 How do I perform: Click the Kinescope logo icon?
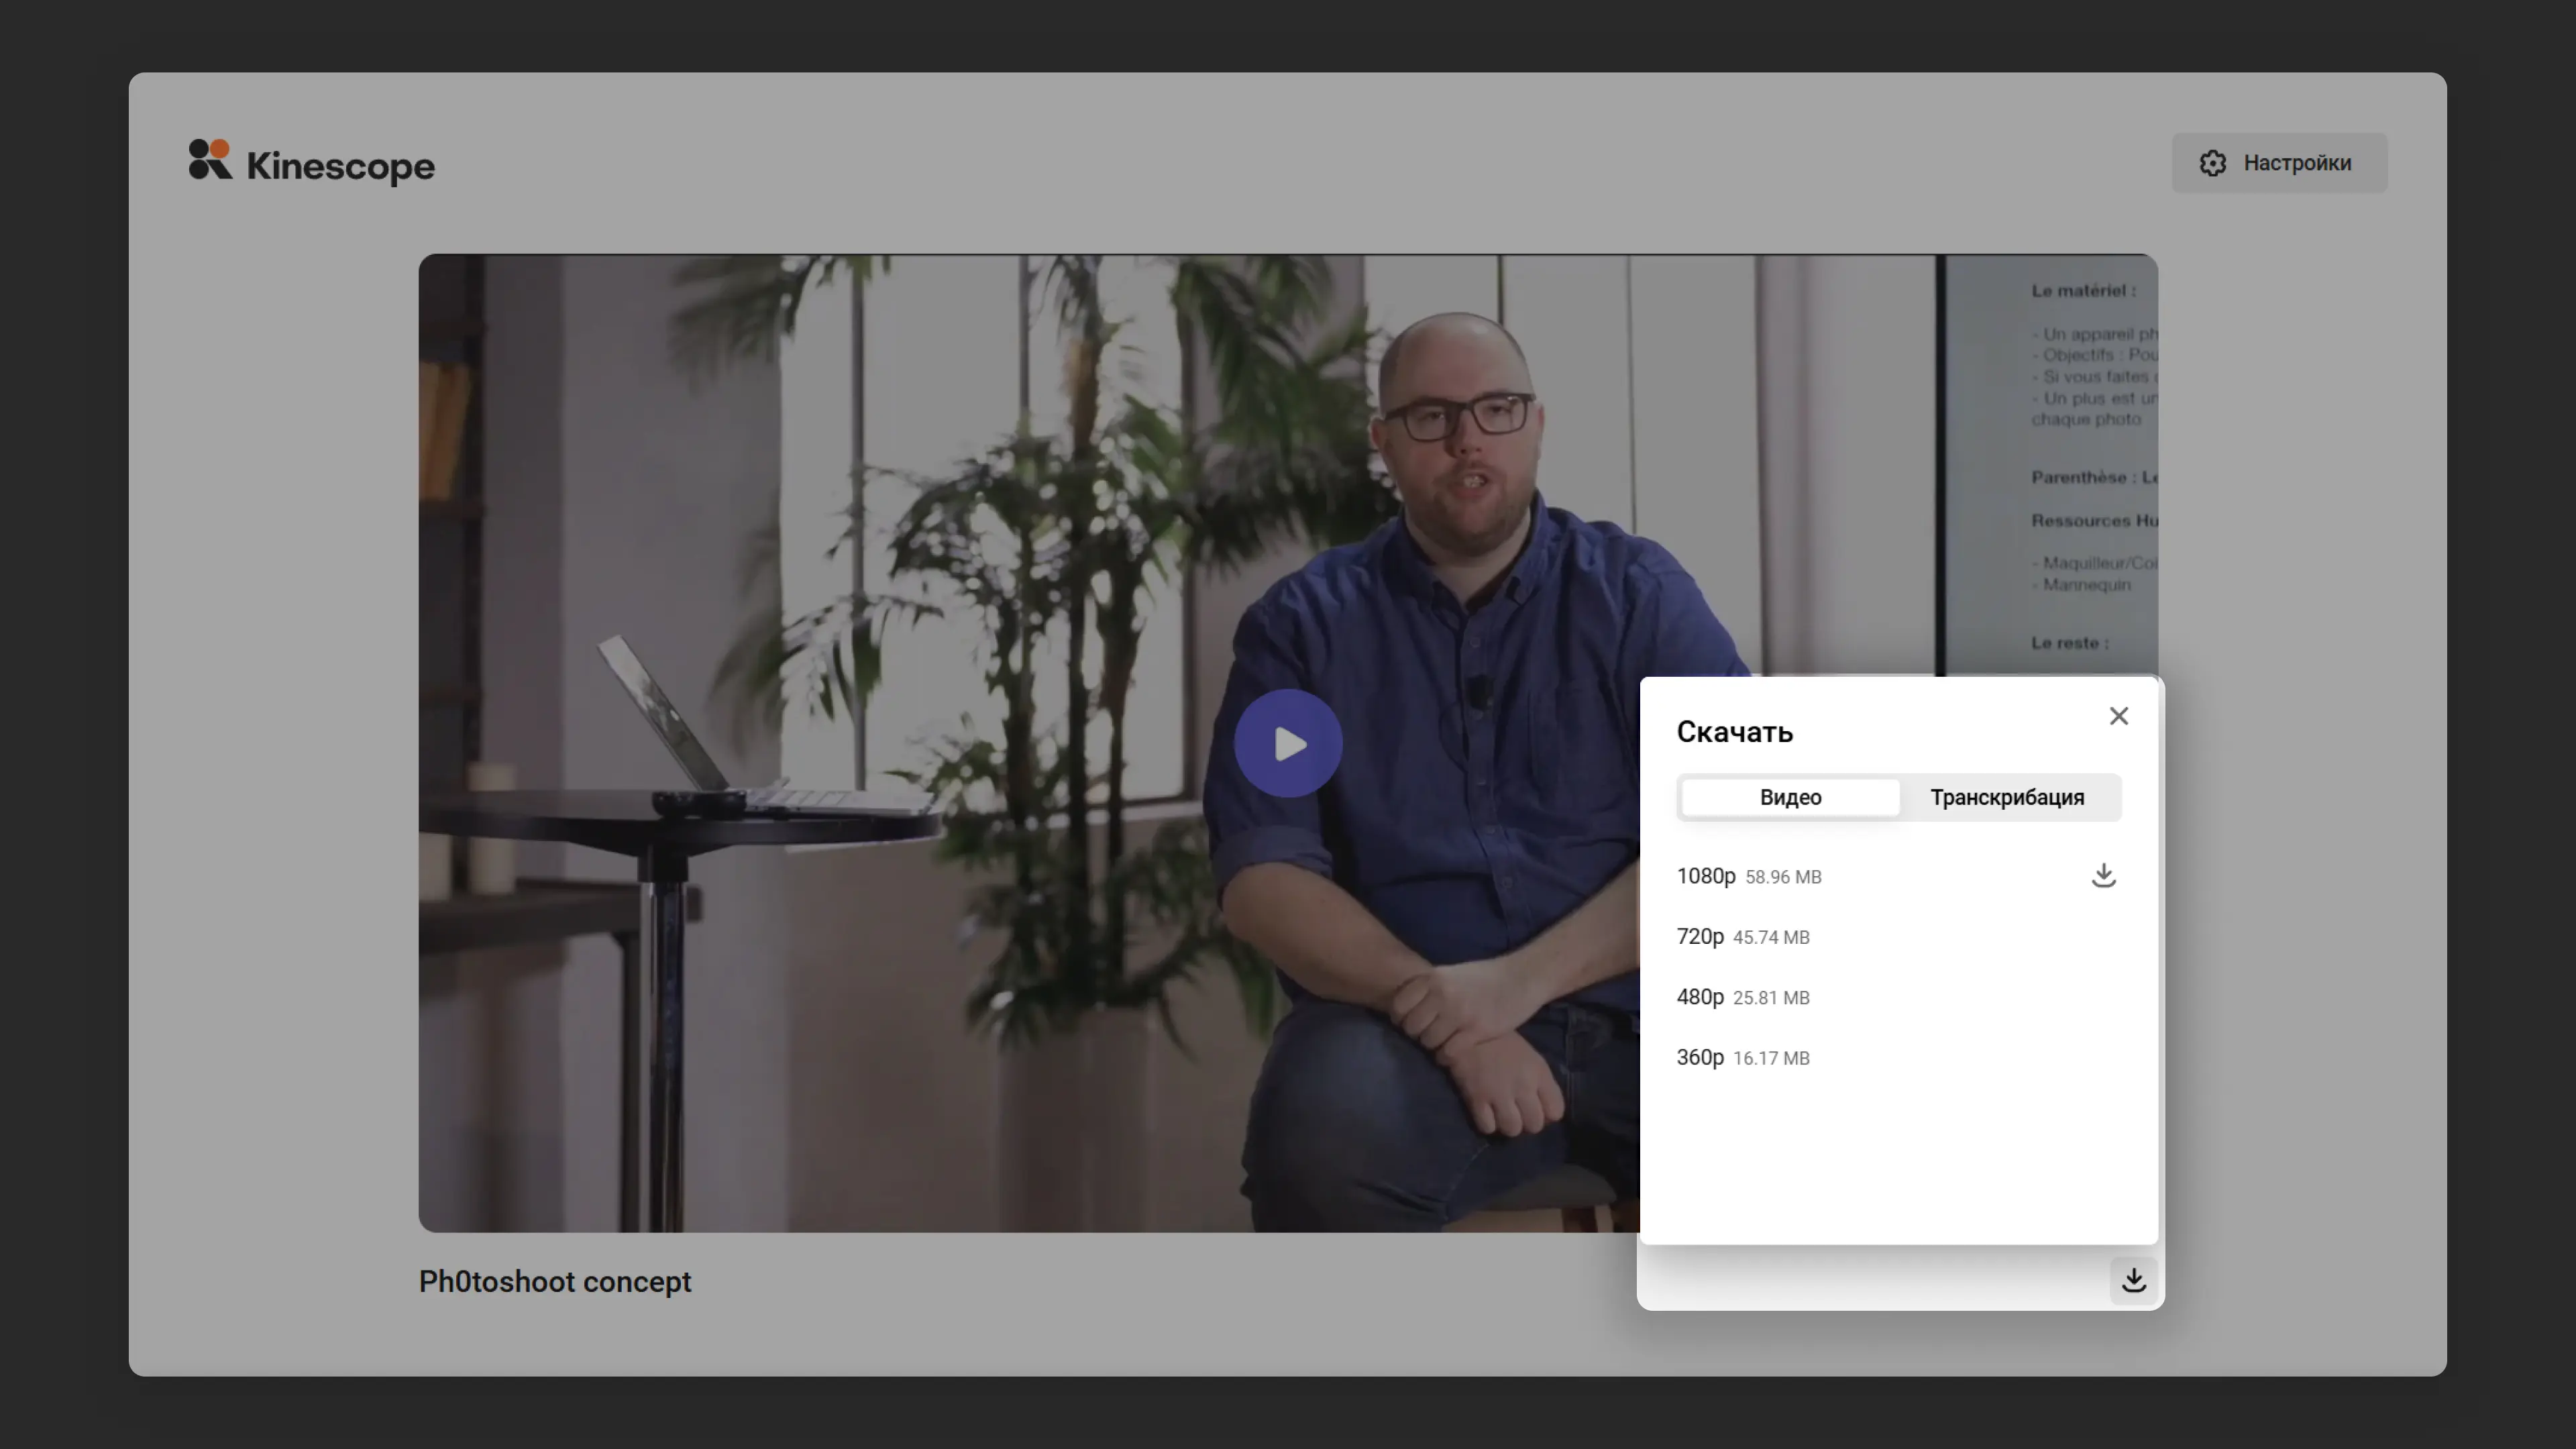coord(210,160)
